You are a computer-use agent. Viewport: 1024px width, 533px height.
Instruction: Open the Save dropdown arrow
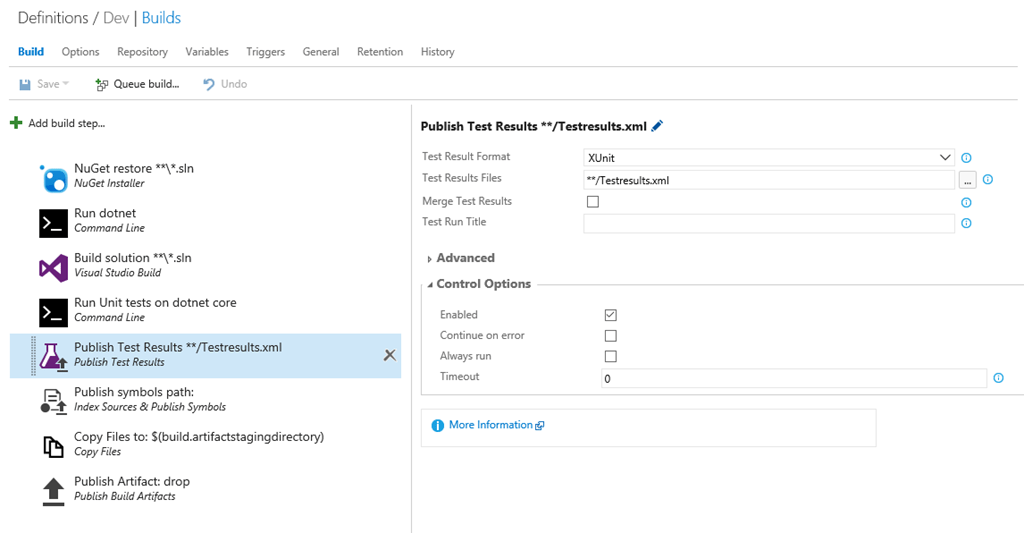[x=66, y=84]
